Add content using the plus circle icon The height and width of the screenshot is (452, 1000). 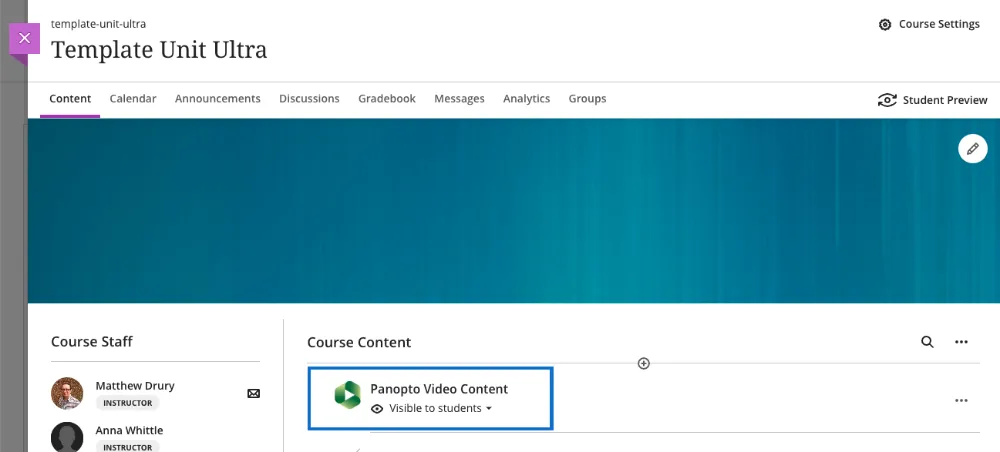(x=643, y=363)
